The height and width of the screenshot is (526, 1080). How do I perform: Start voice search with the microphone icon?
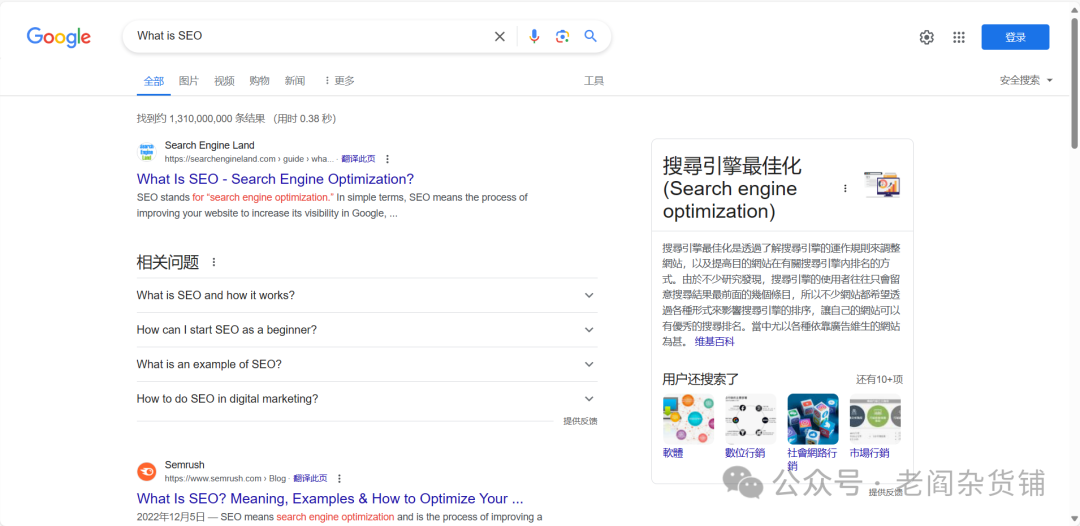pos(534,36)
